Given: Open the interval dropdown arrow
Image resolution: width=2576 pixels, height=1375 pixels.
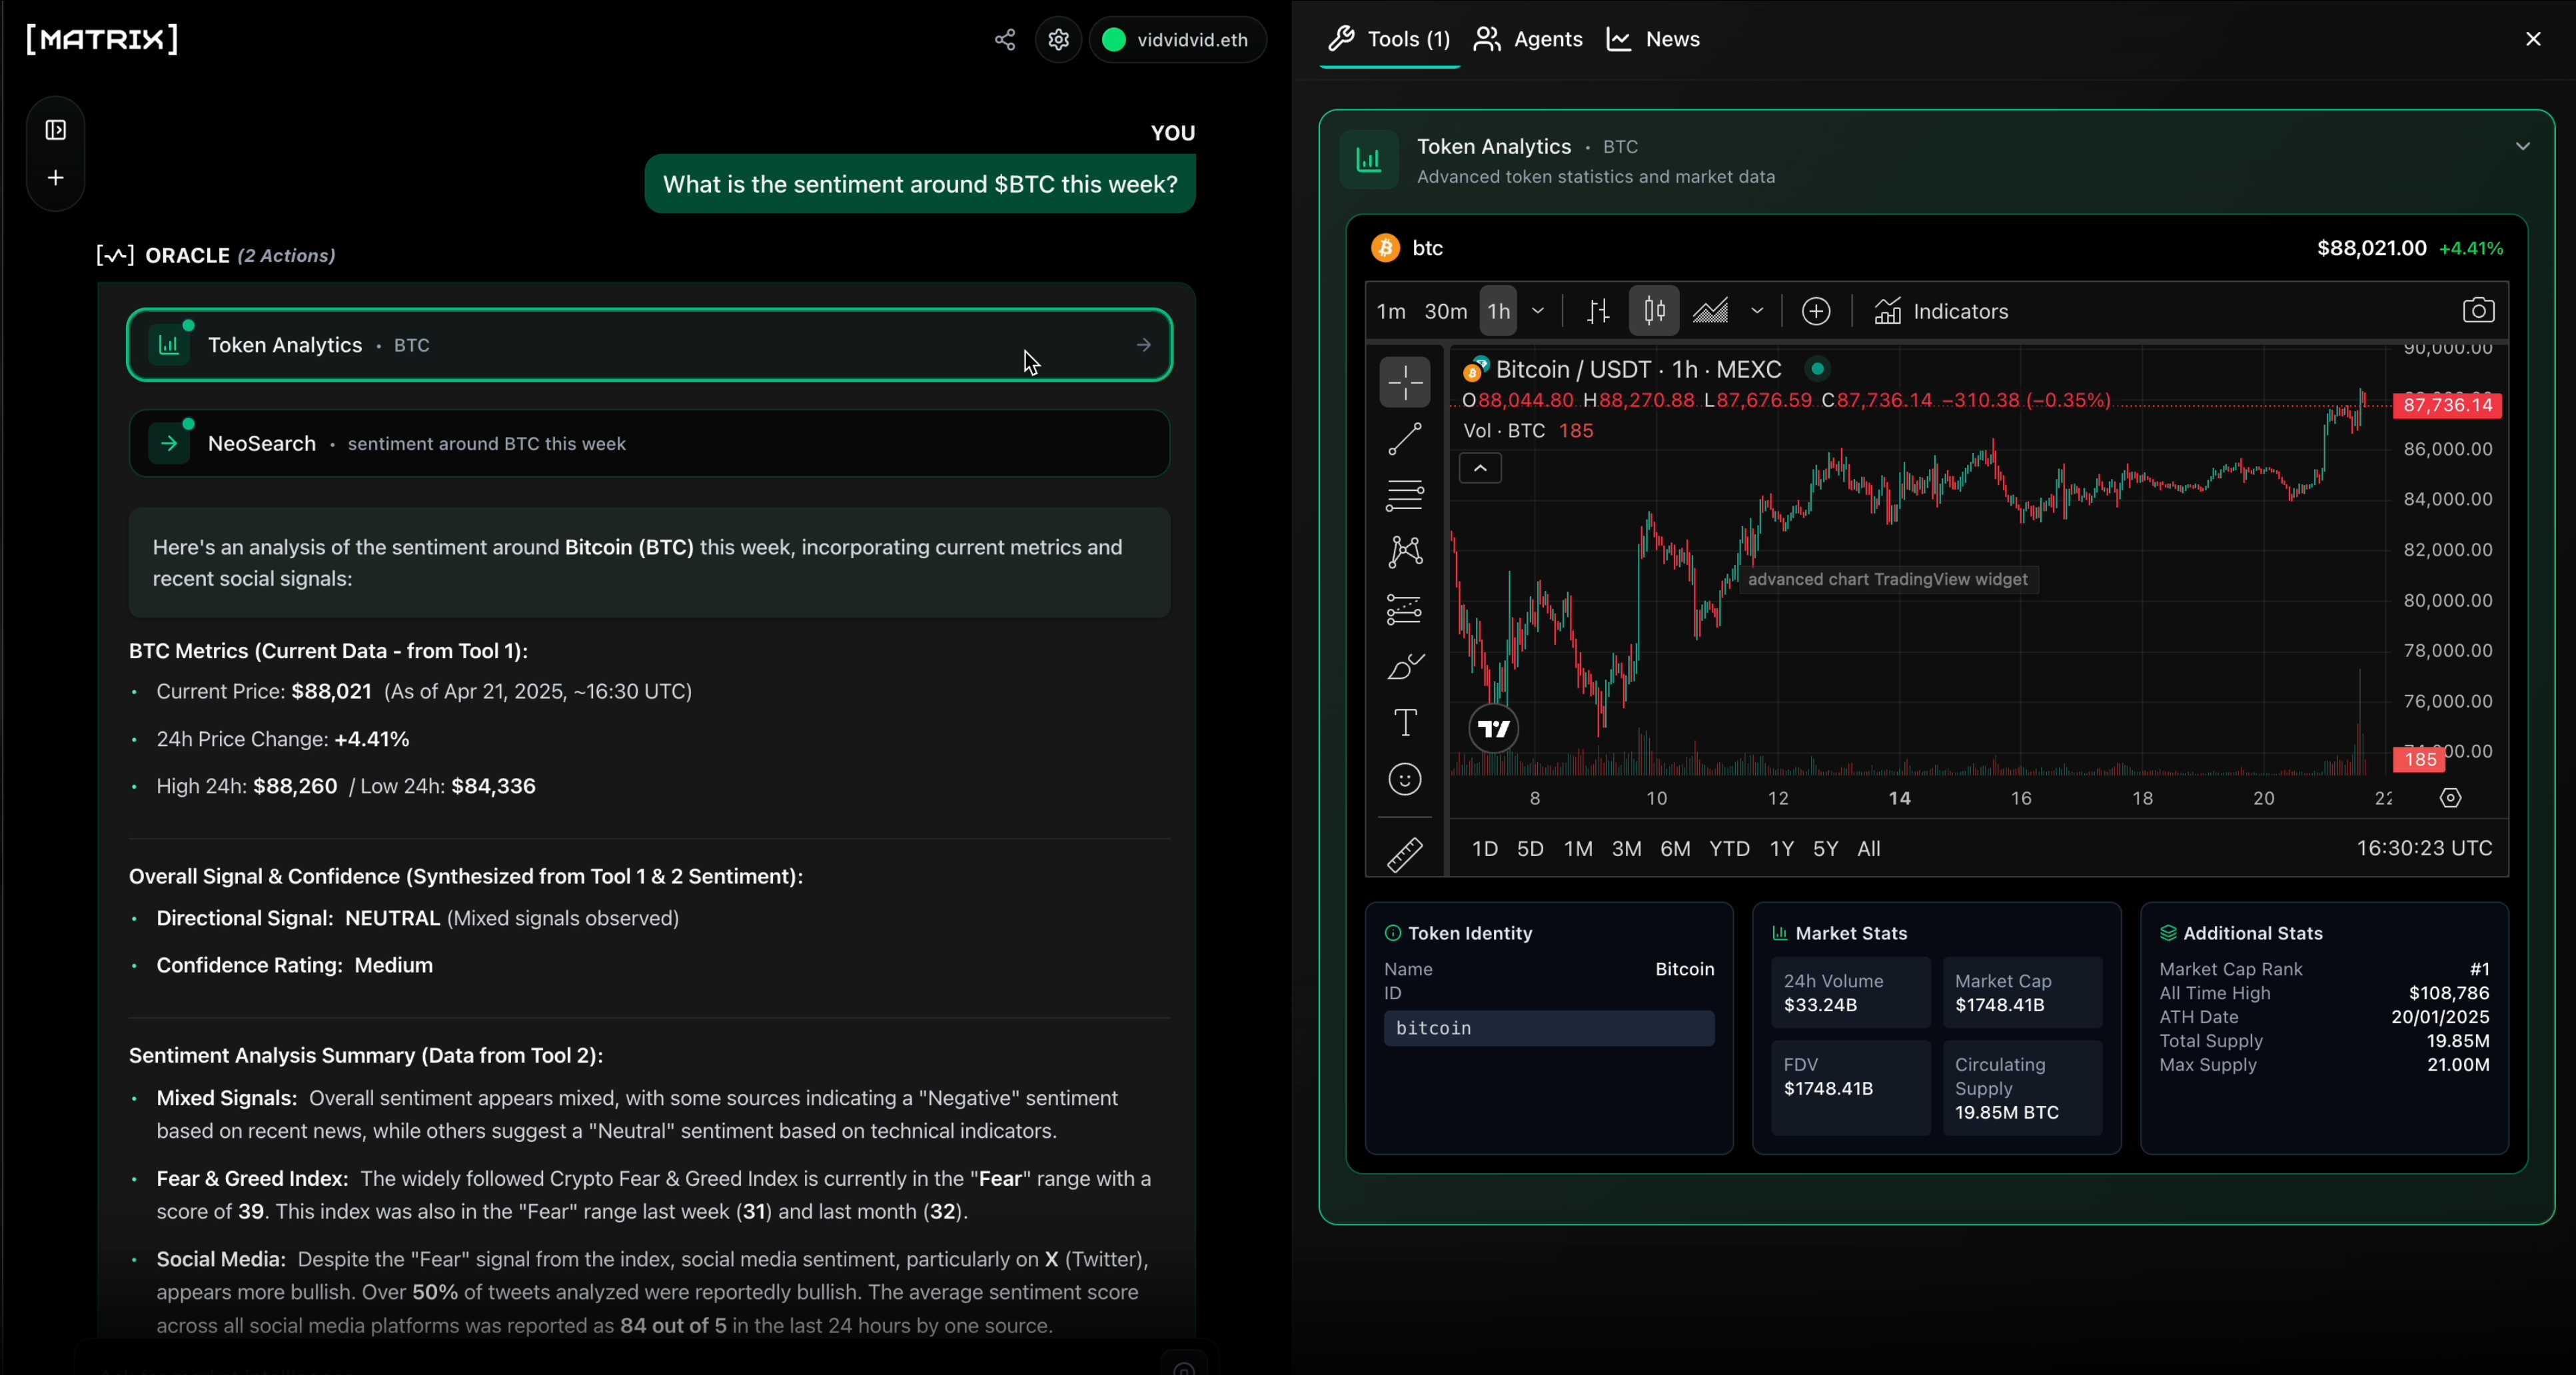Looking at the screenshot, I should coord(1538,311).
